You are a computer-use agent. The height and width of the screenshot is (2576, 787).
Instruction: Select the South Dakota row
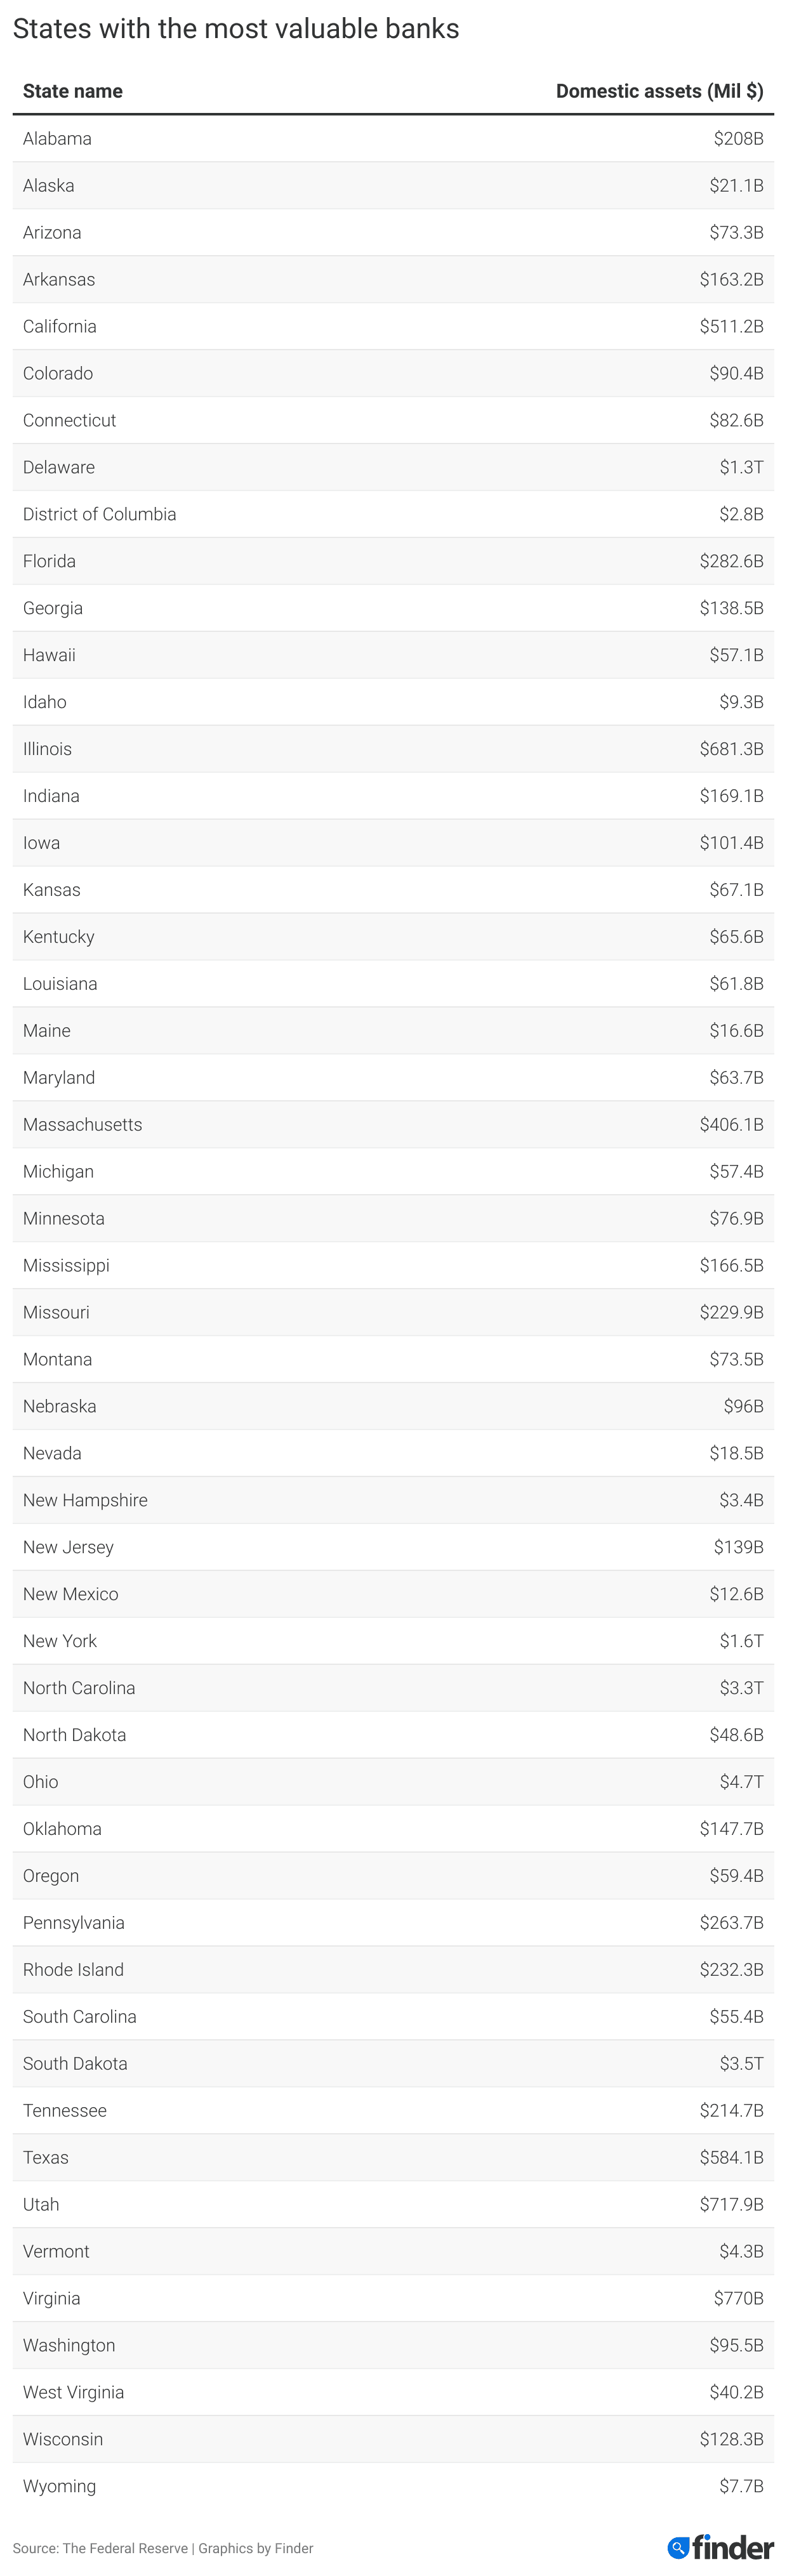click(393, 2063)
